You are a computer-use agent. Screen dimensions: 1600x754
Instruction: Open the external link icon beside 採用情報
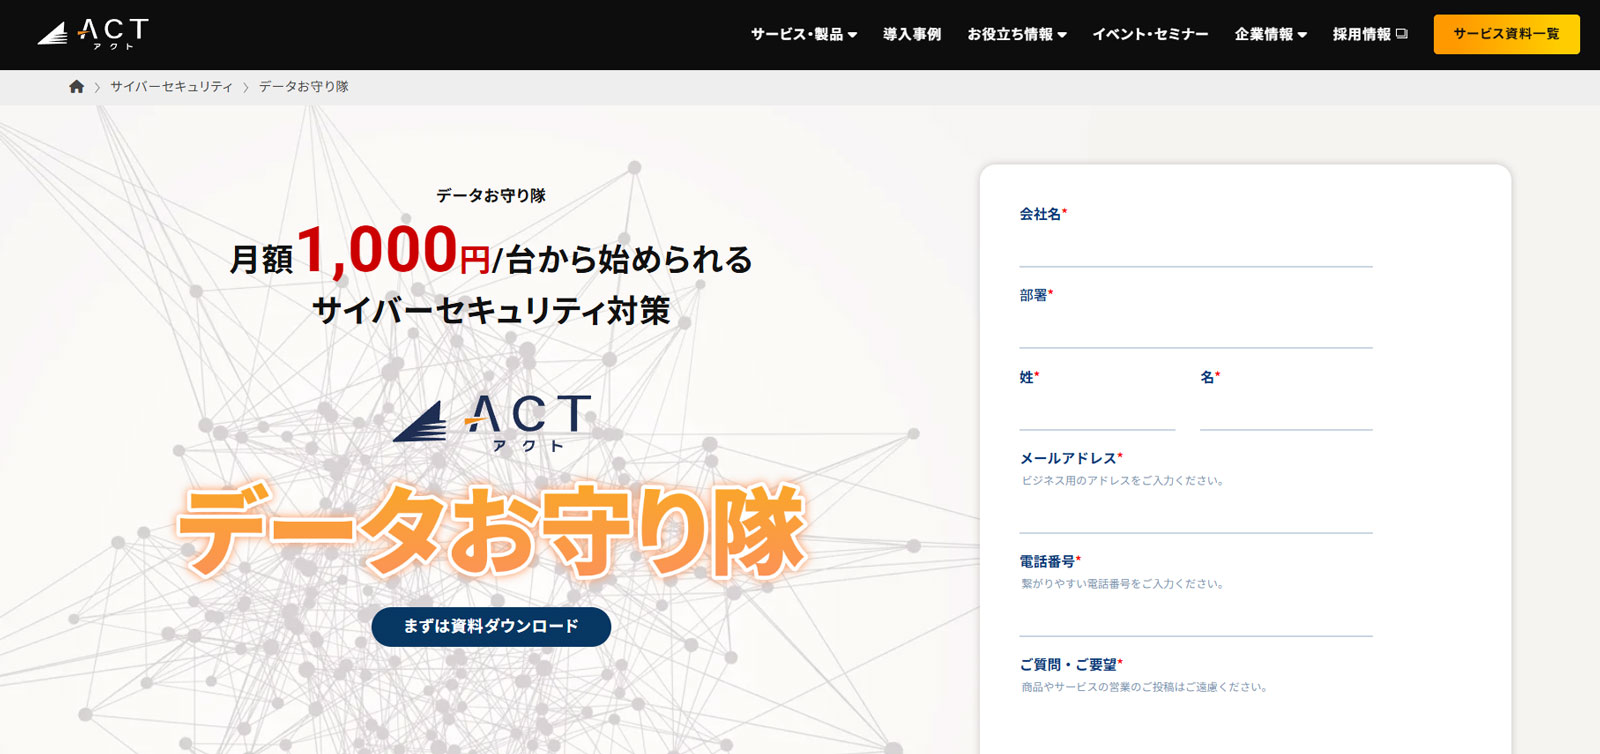click(1402, 34)
